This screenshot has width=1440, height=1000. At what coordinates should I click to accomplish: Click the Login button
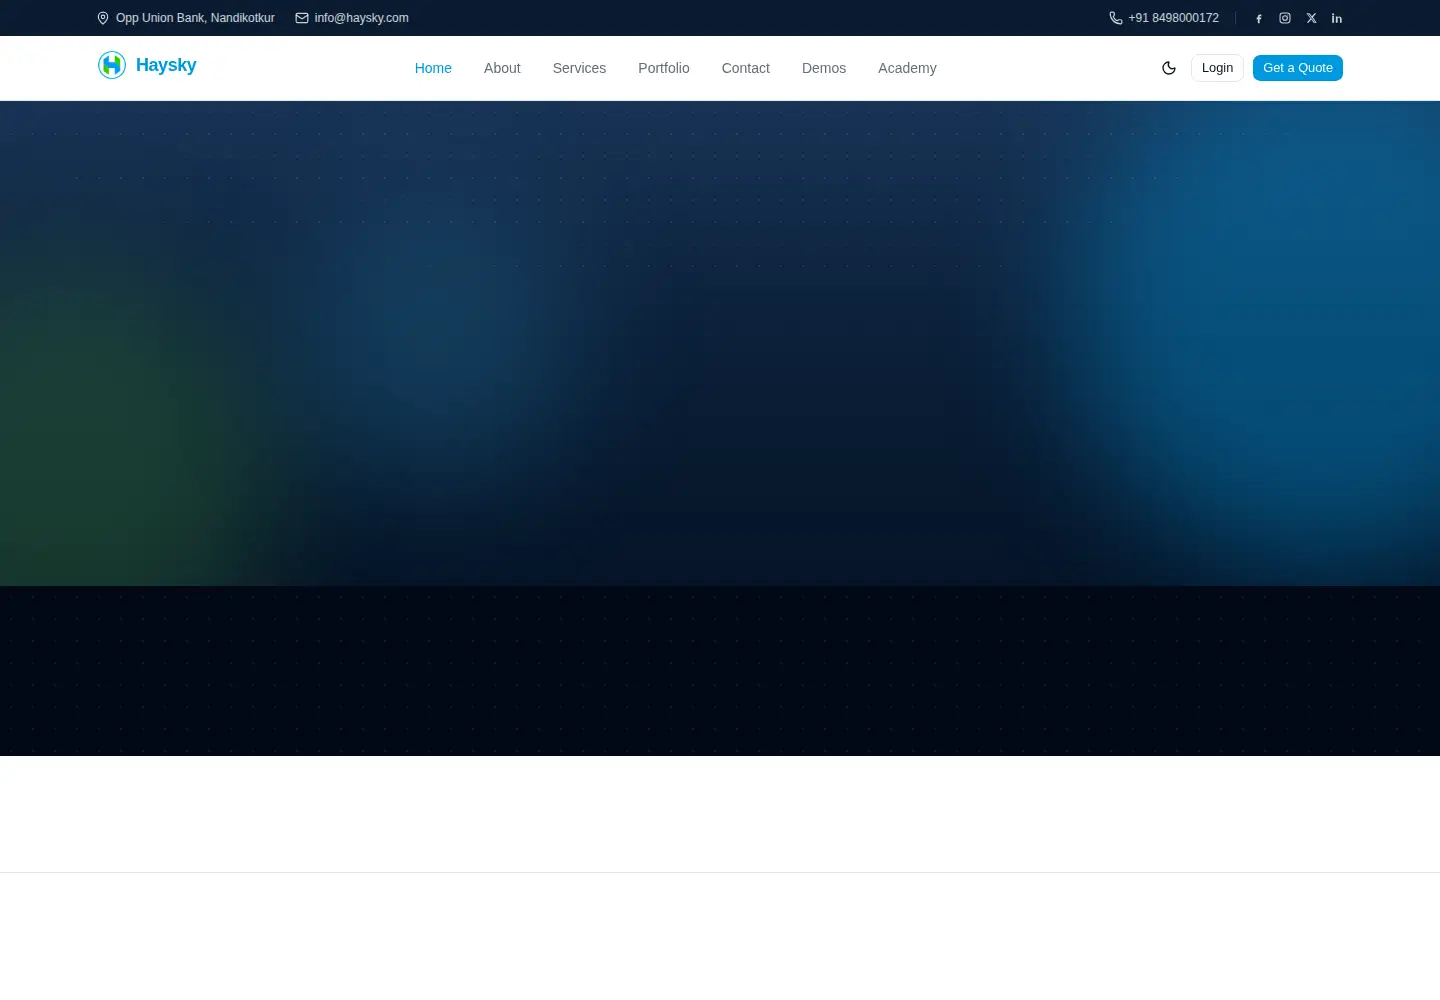click(x=1217, y=68)
